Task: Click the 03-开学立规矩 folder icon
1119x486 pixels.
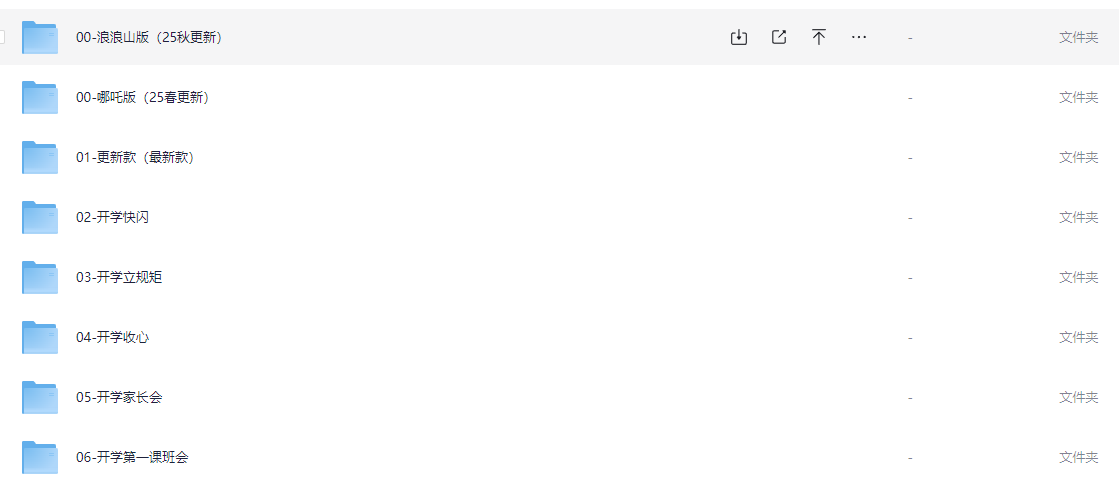Action: click(40, 277)
